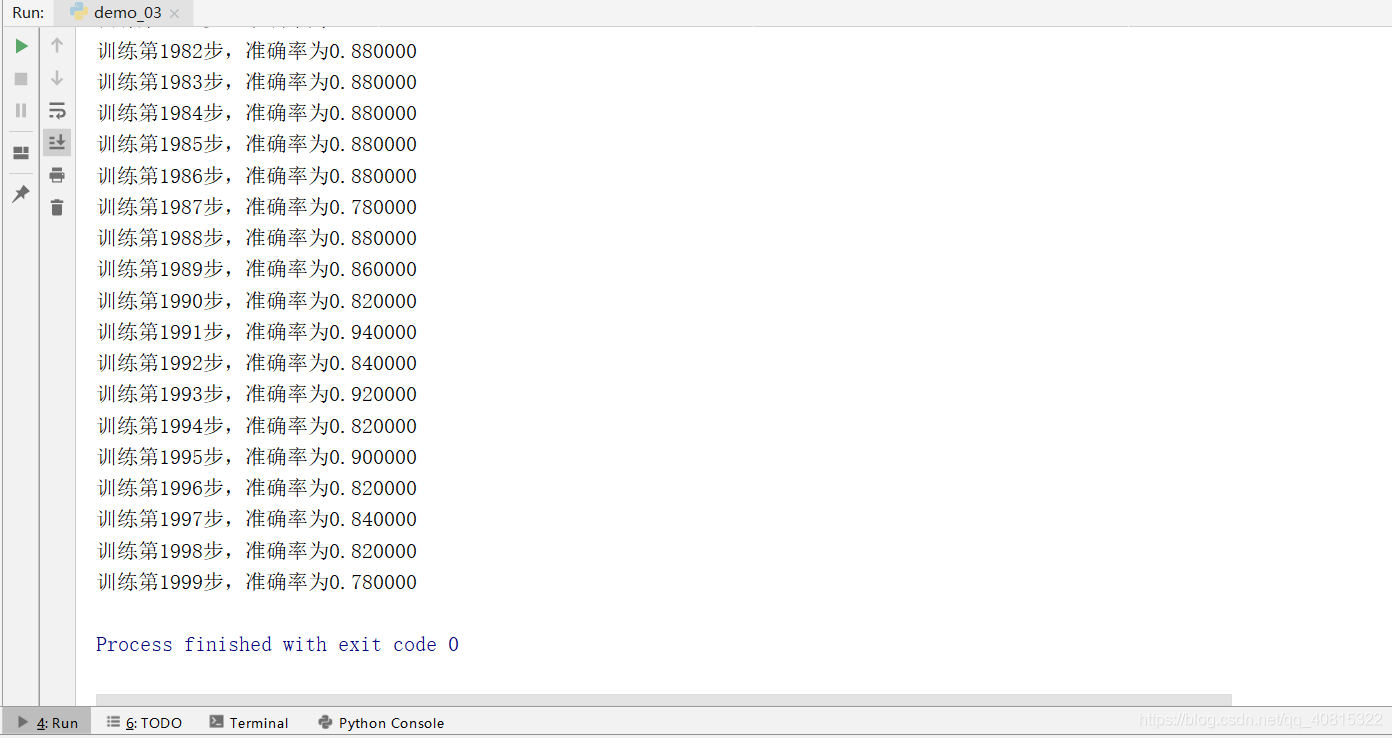Open the 6: TODO tool window

click(x=144, y=722)
